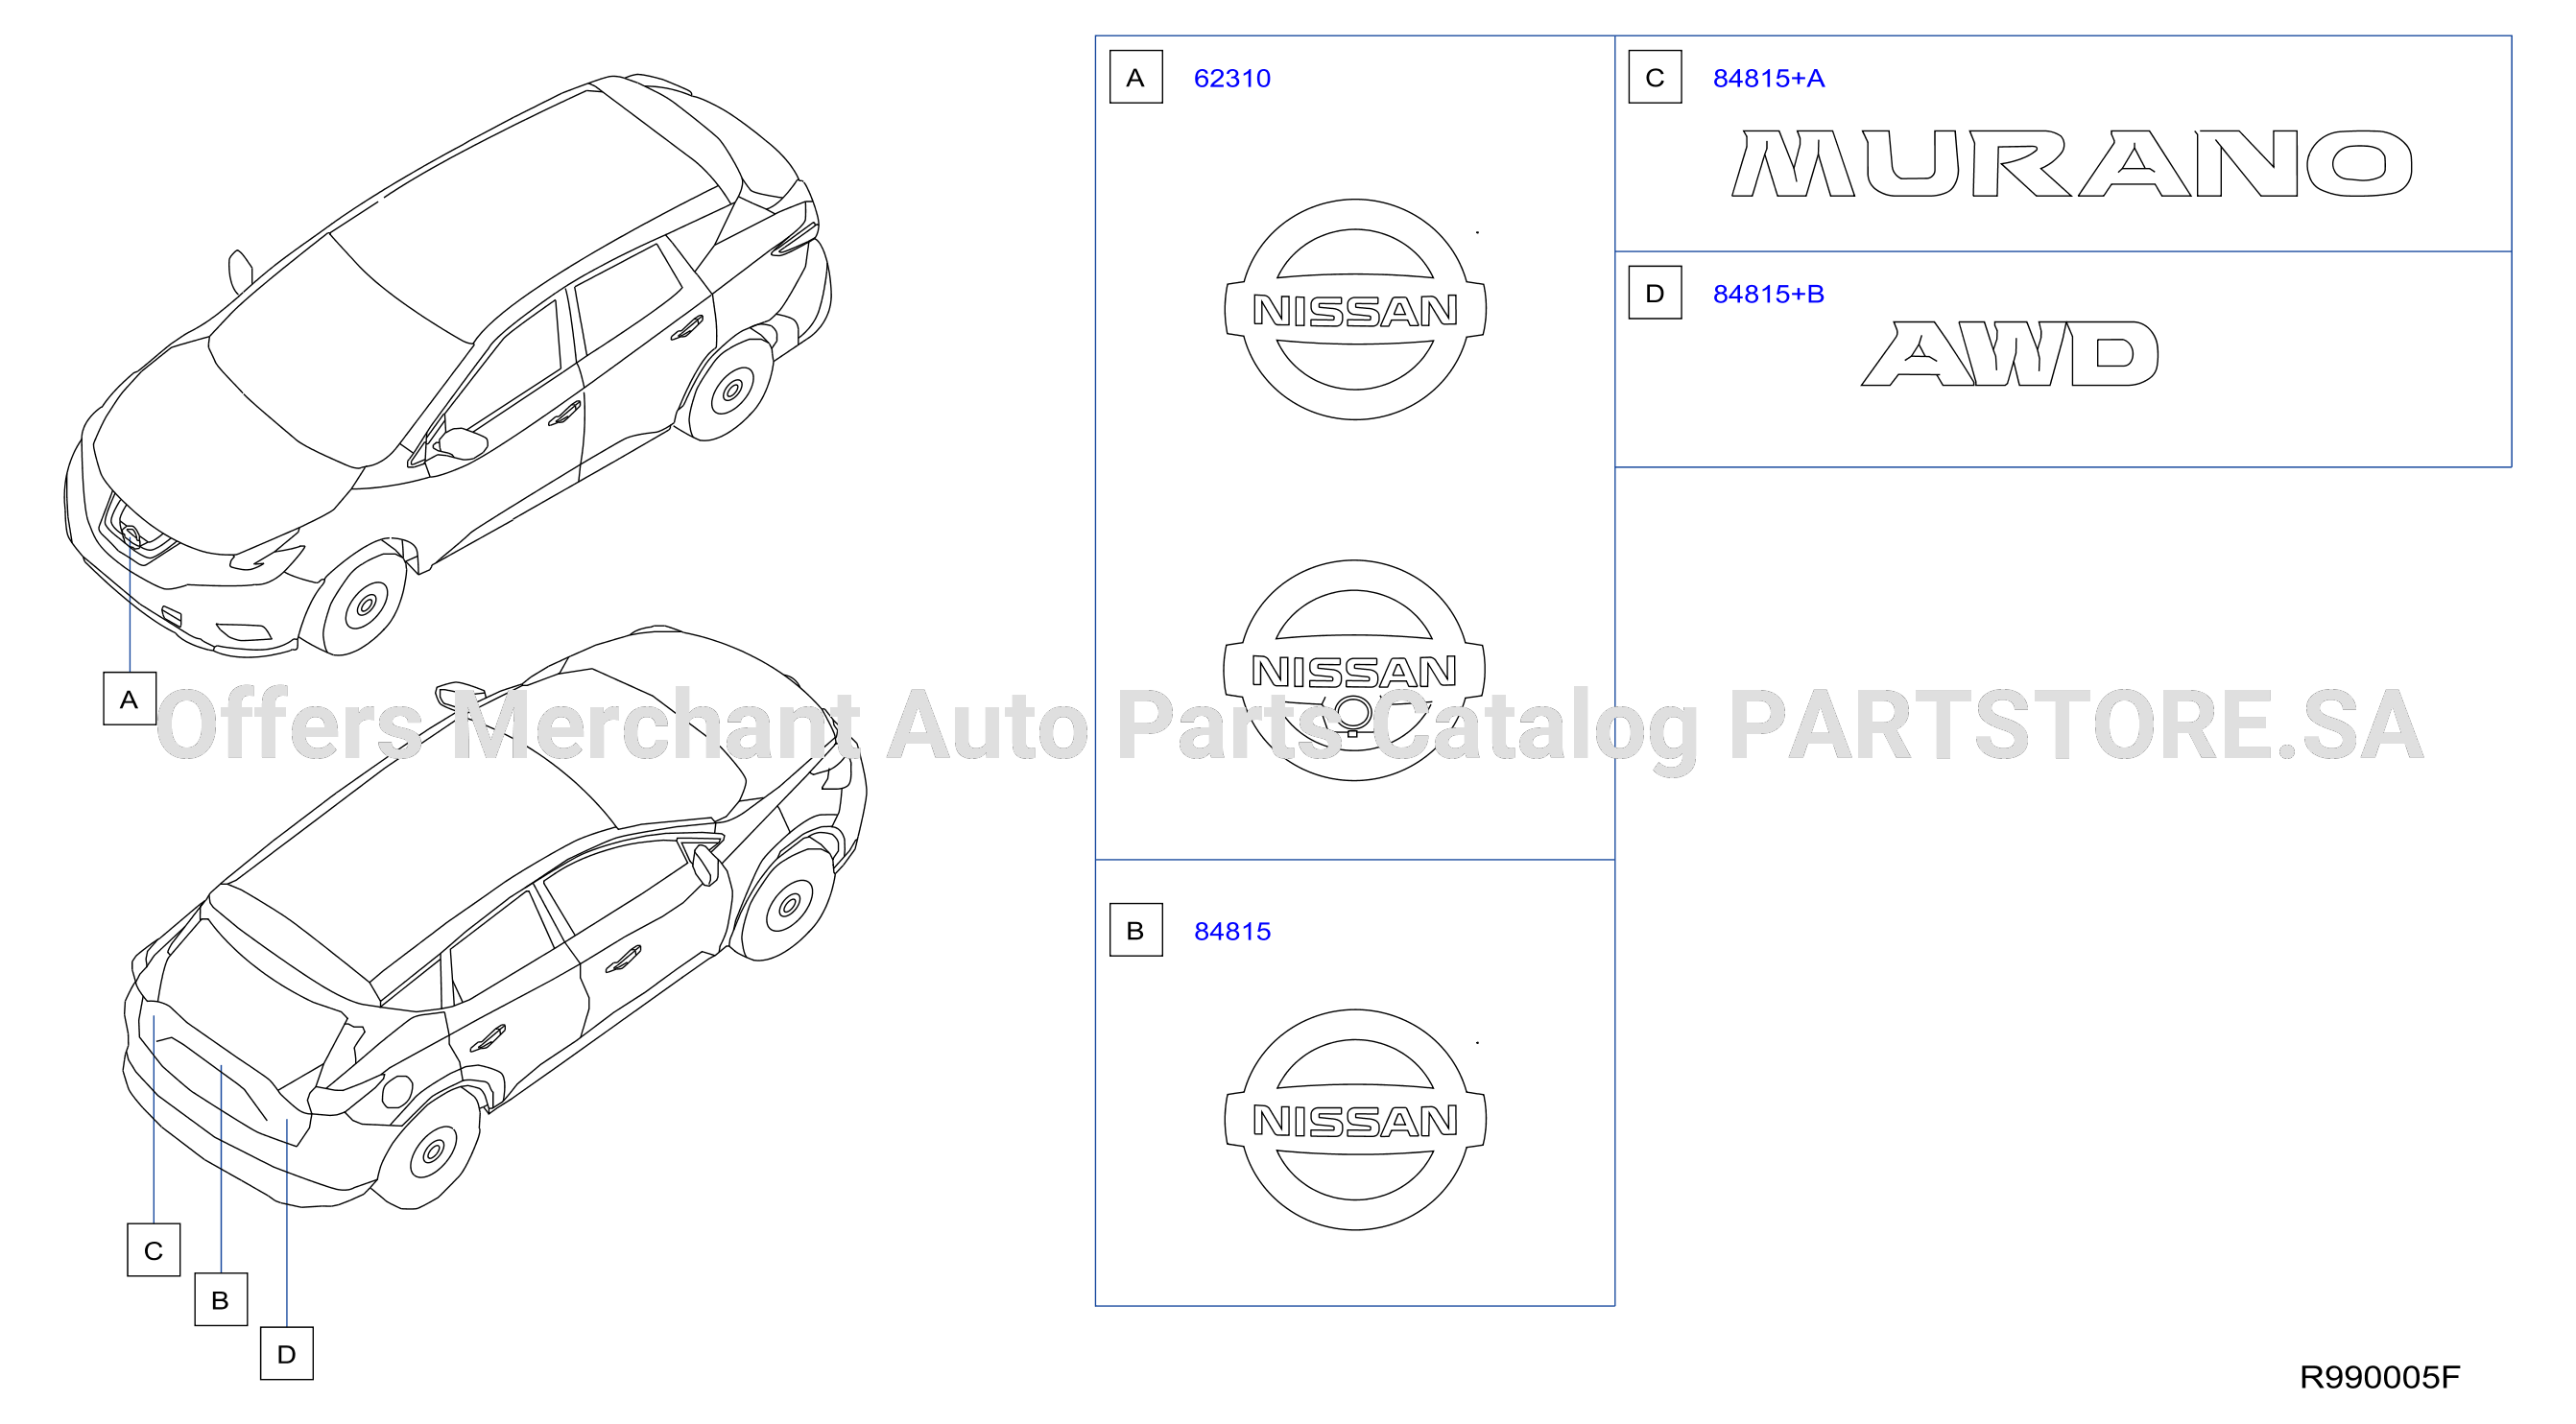Click the D label box in parts panel
The height and width of the screenshot is (1424, 2576).
pyautogui.click(x=1655, y=292)
